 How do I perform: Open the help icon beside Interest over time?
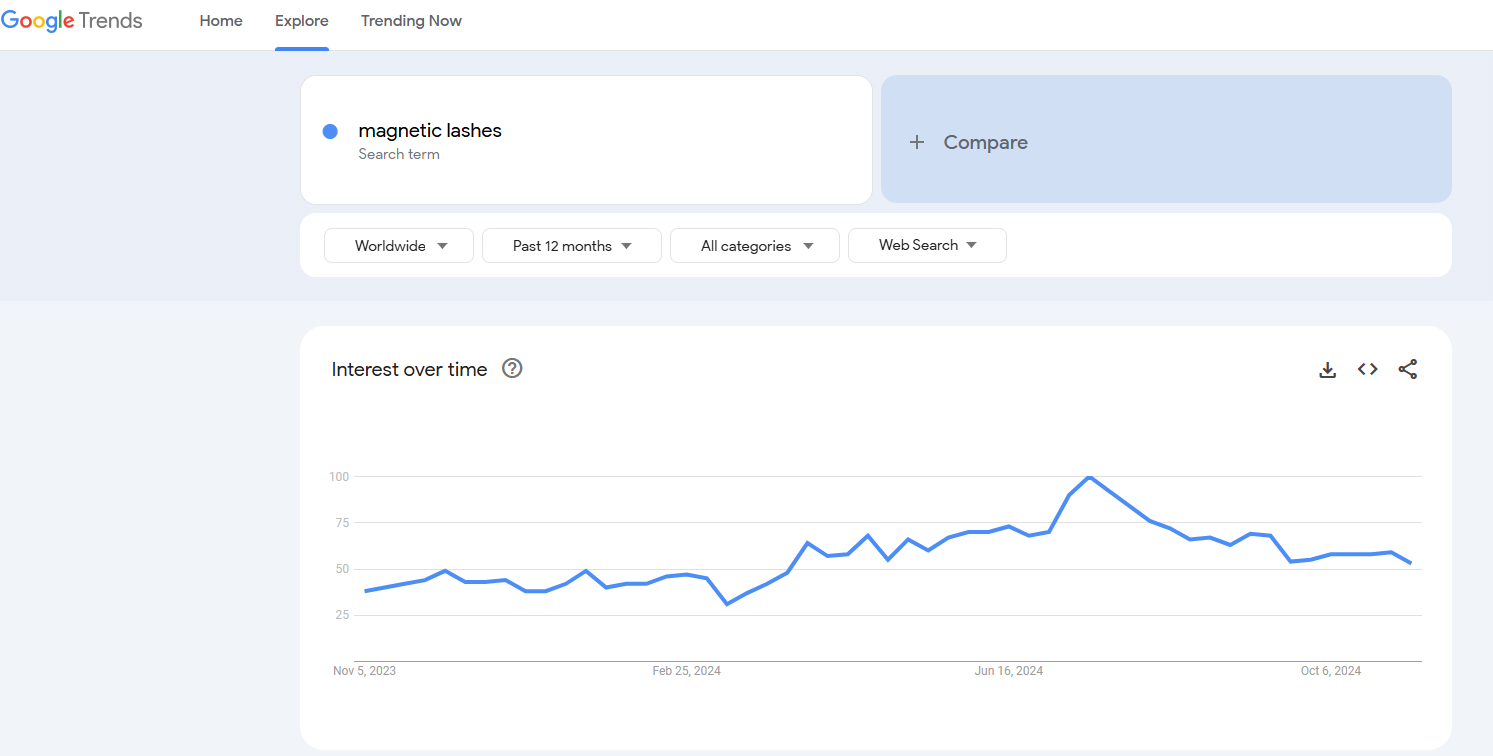pyautogui.click(x=512, y=369)
